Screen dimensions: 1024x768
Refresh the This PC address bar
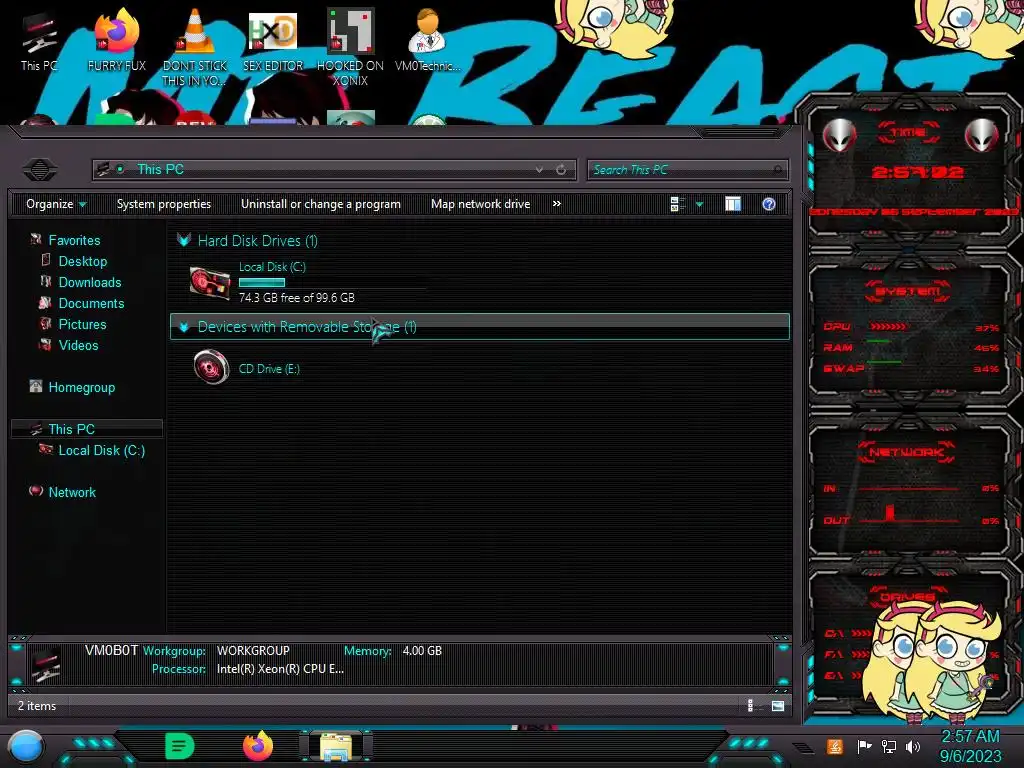561,170
